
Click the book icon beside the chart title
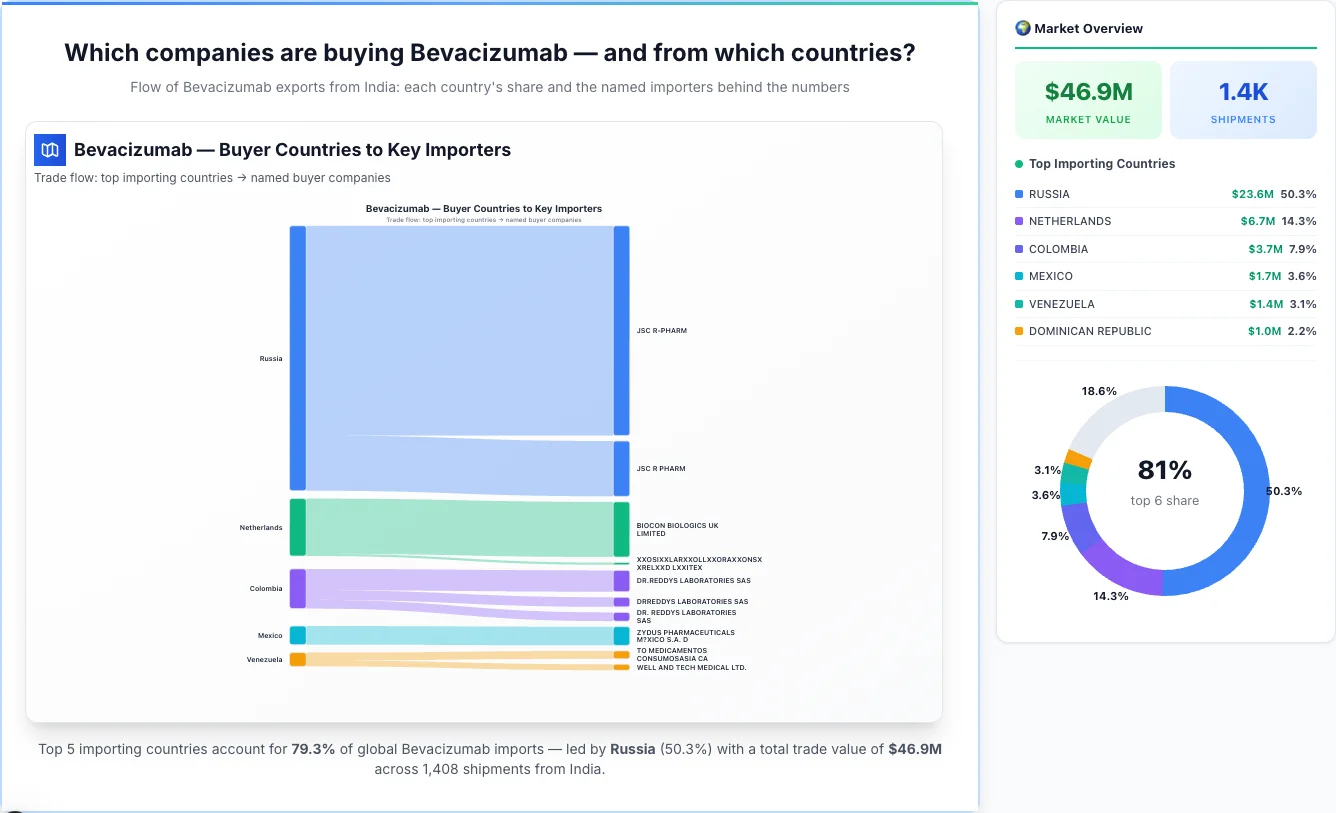49,149
